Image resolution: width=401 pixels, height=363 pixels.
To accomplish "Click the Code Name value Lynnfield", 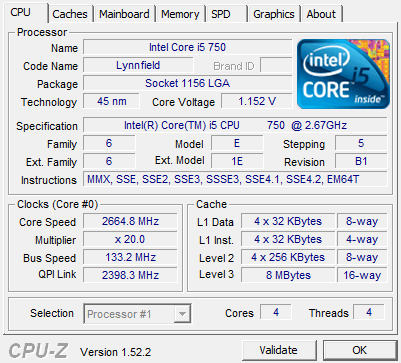I will tap(138, 65).
